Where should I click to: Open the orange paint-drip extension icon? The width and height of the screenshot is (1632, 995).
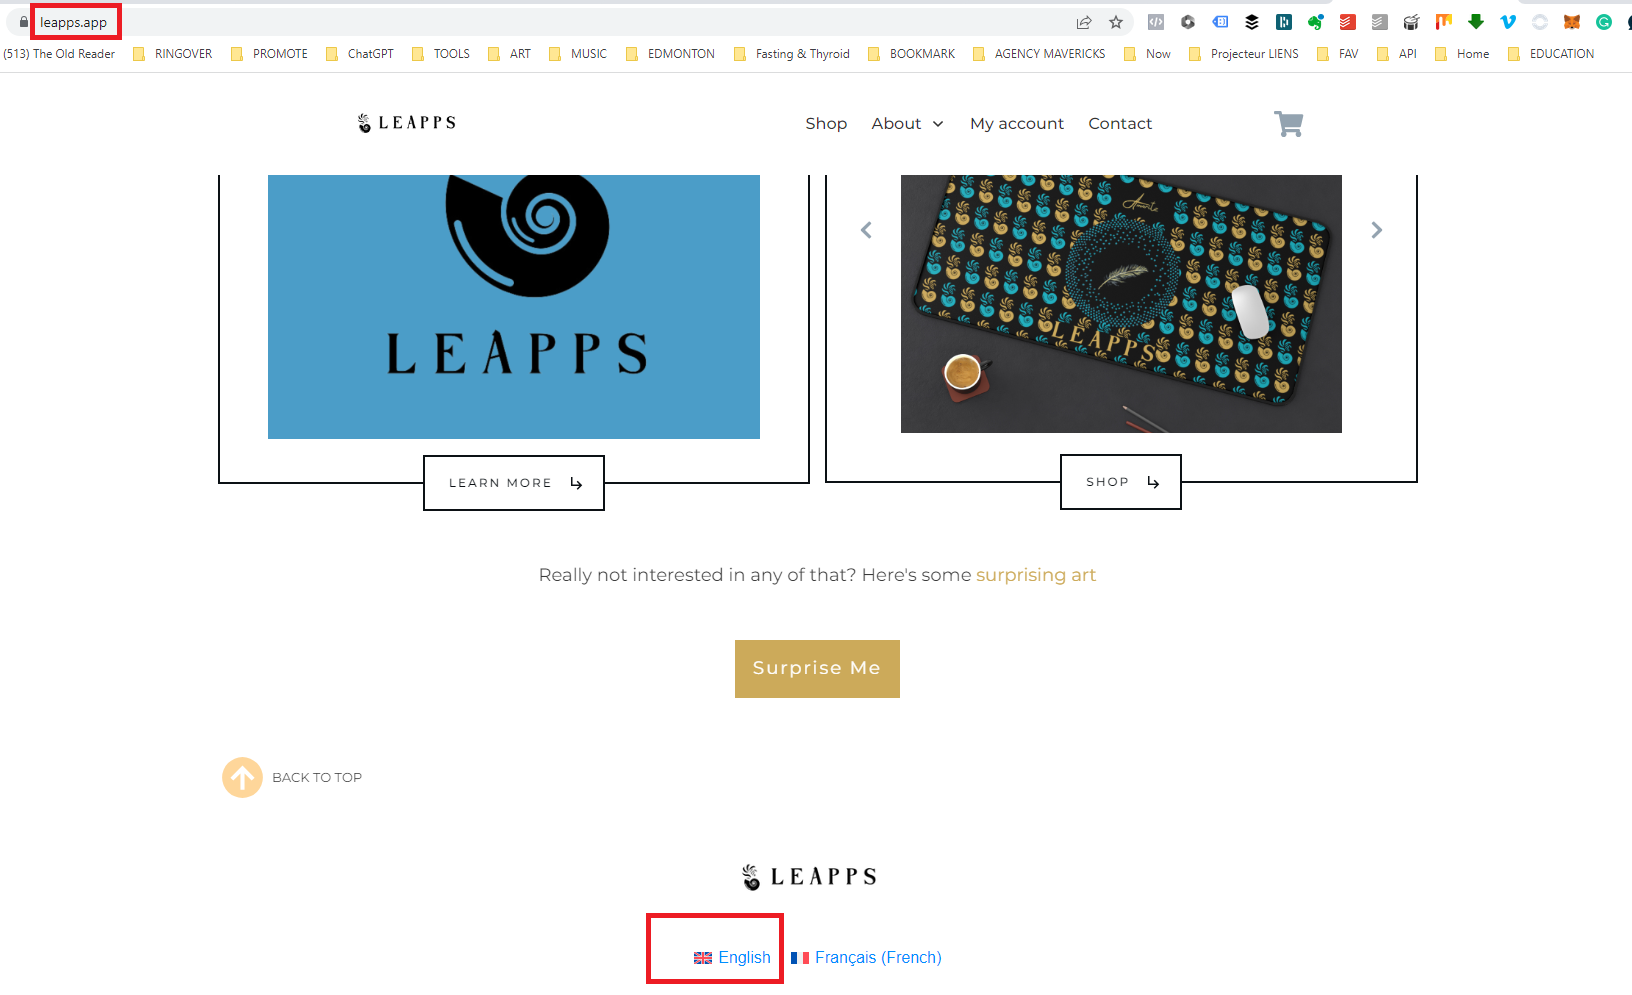tap(1444, 22)
